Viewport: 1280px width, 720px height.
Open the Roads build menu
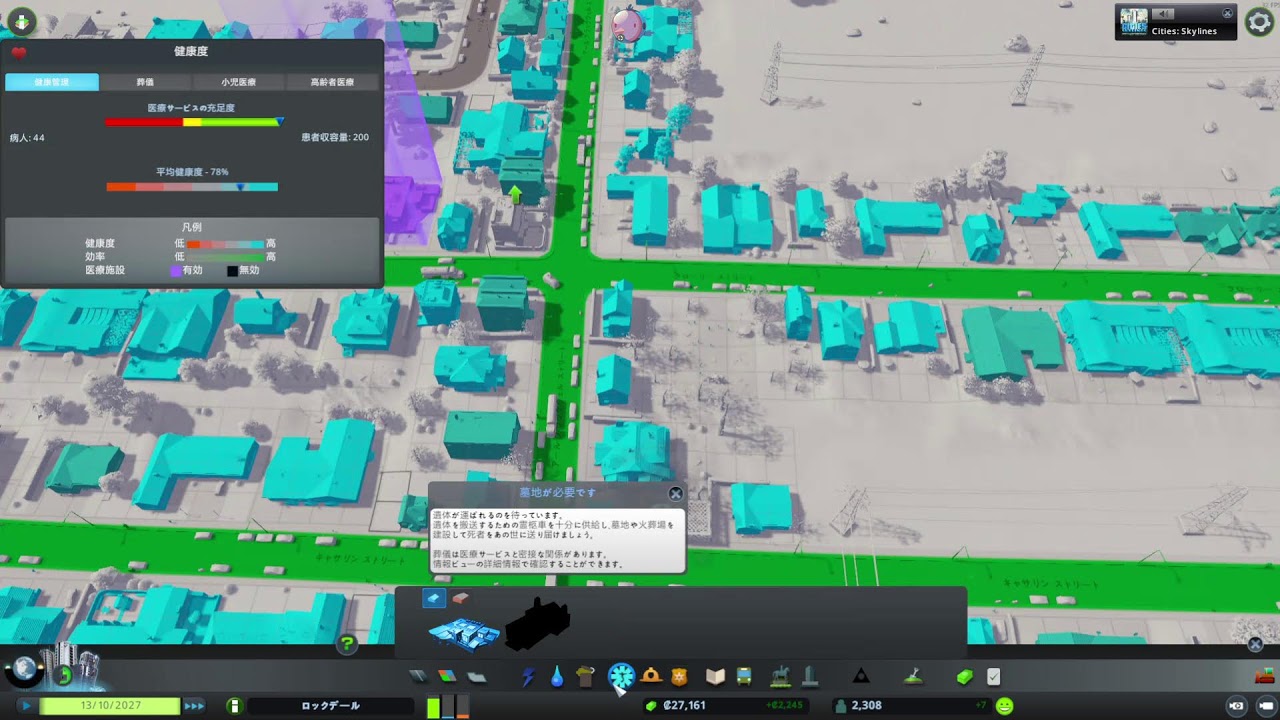pyautogui.click(x=418, y=677)
